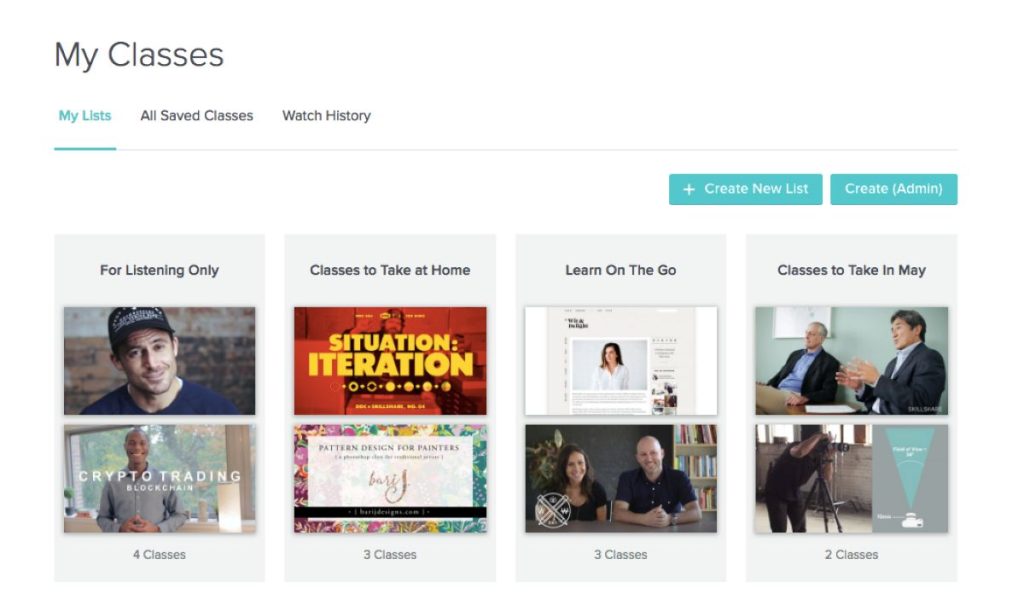Open the camera Field of View class thumbnail
This screenshot has width=1024, height=594.
coord(851,476)
